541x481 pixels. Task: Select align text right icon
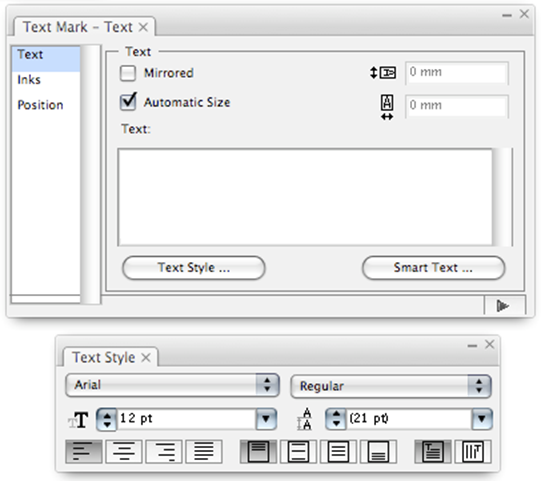point(164,451)
